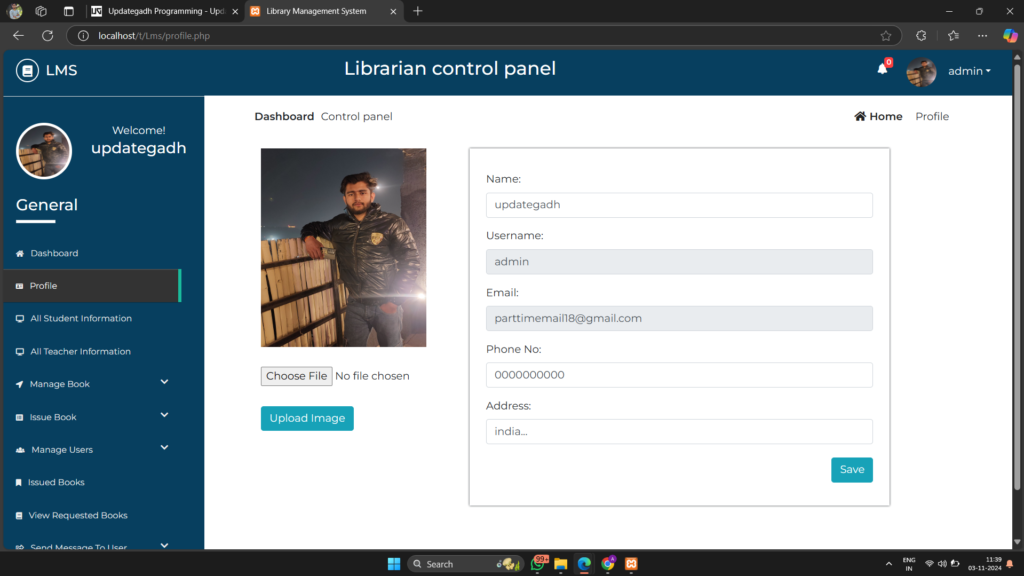Open the admin dropdown menu
Viewport: 1024px width, 576px height.
pos(969,71)
